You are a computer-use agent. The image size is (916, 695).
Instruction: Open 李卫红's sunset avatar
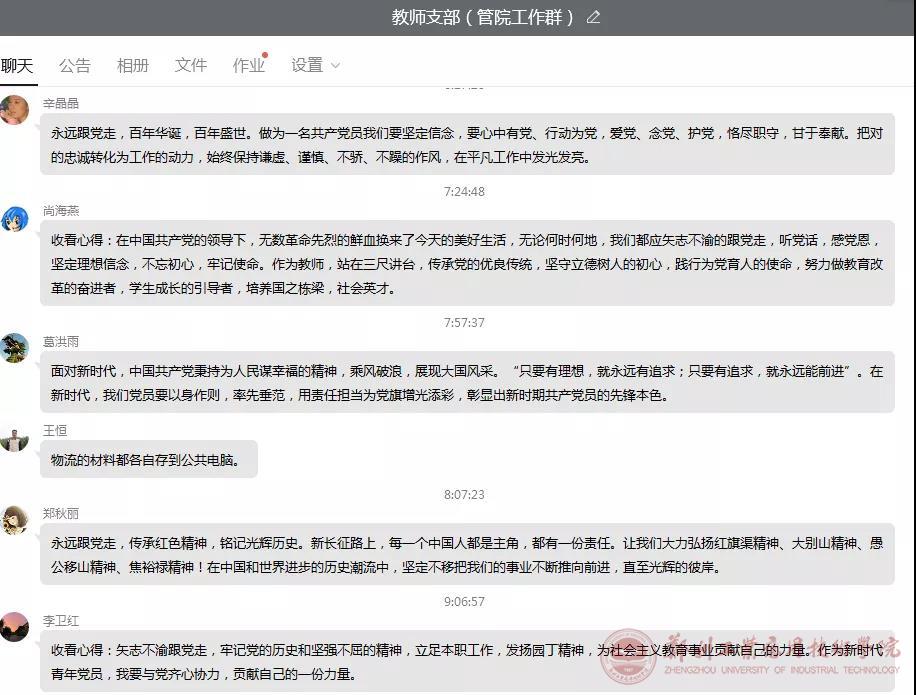14,627
